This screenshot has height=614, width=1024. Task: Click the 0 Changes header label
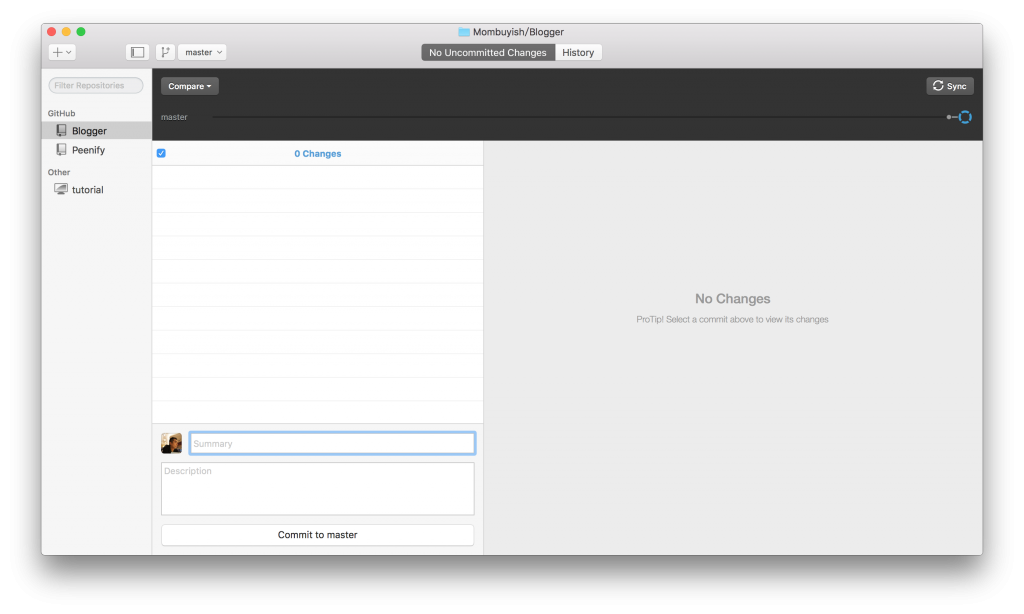317,154
